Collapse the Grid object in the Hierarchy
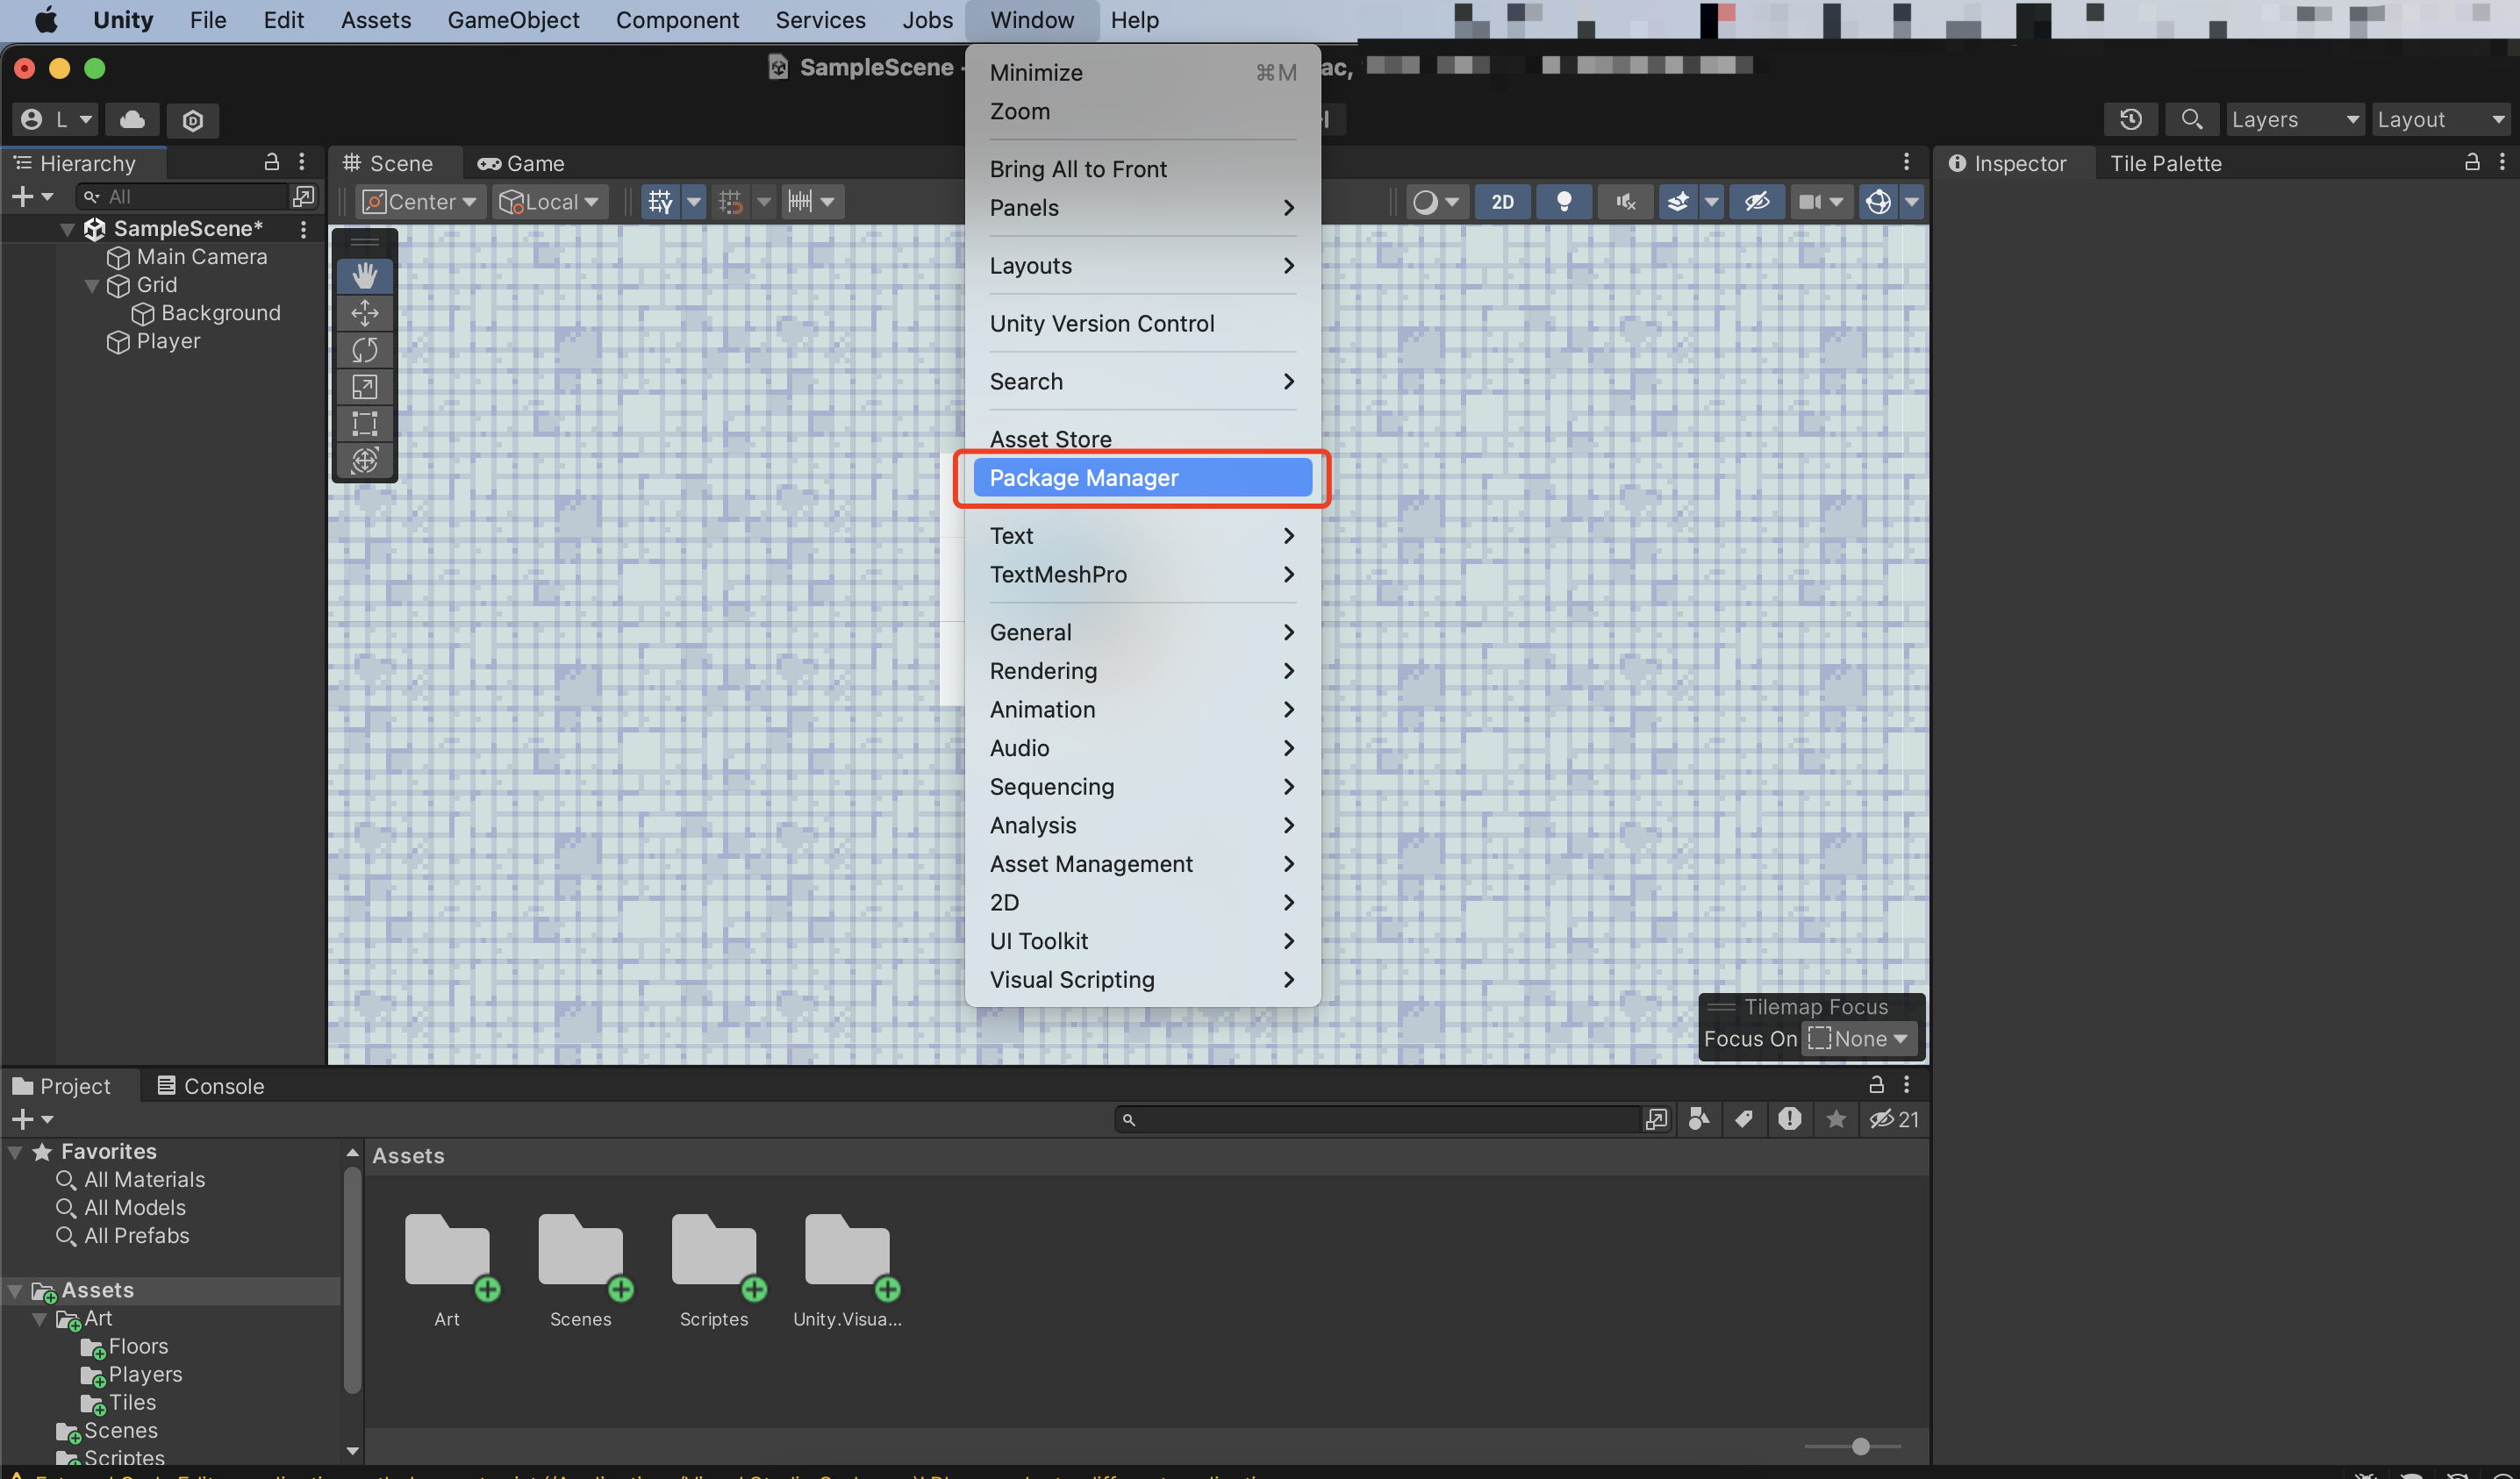 click(91, 285)
